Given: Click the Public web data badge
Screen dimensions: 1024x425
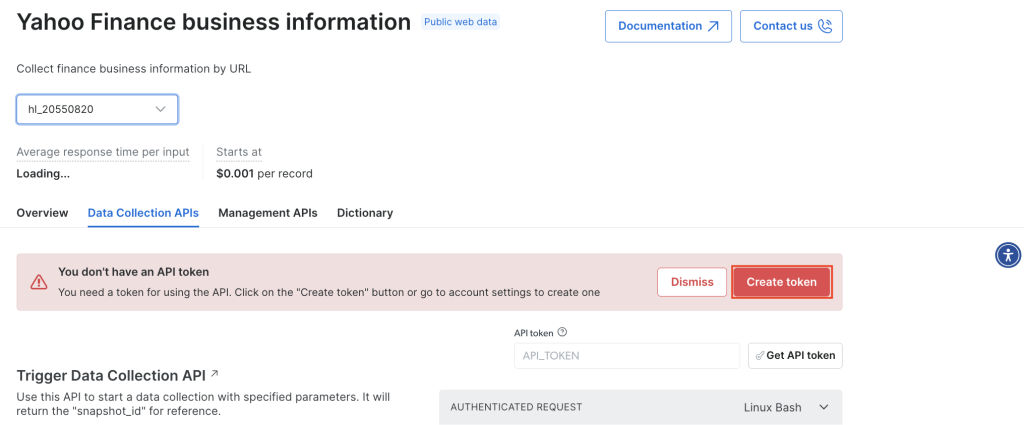Looking at the screenshot, I should 460,22.
